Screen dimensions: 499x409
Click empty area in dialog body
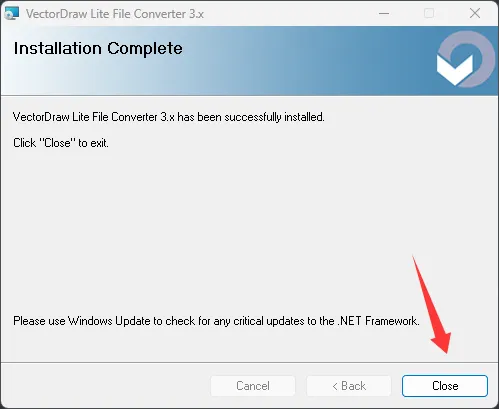[x=233, y=227]
